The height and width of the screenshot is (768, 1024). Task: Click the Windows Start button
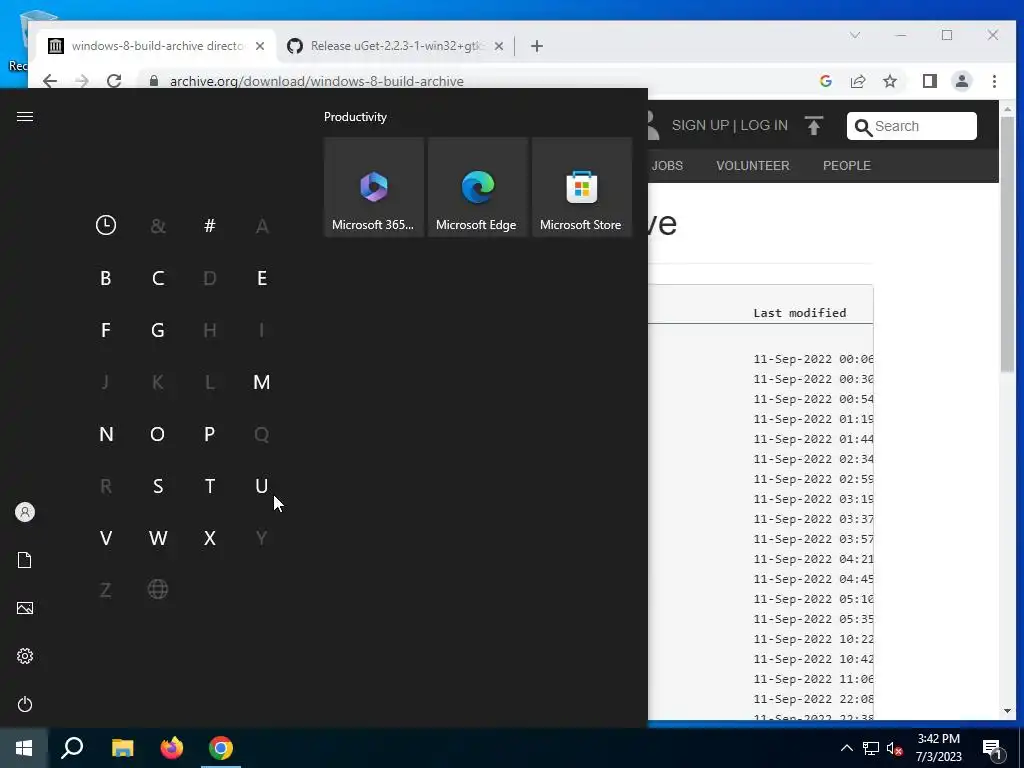pos(24,748)
